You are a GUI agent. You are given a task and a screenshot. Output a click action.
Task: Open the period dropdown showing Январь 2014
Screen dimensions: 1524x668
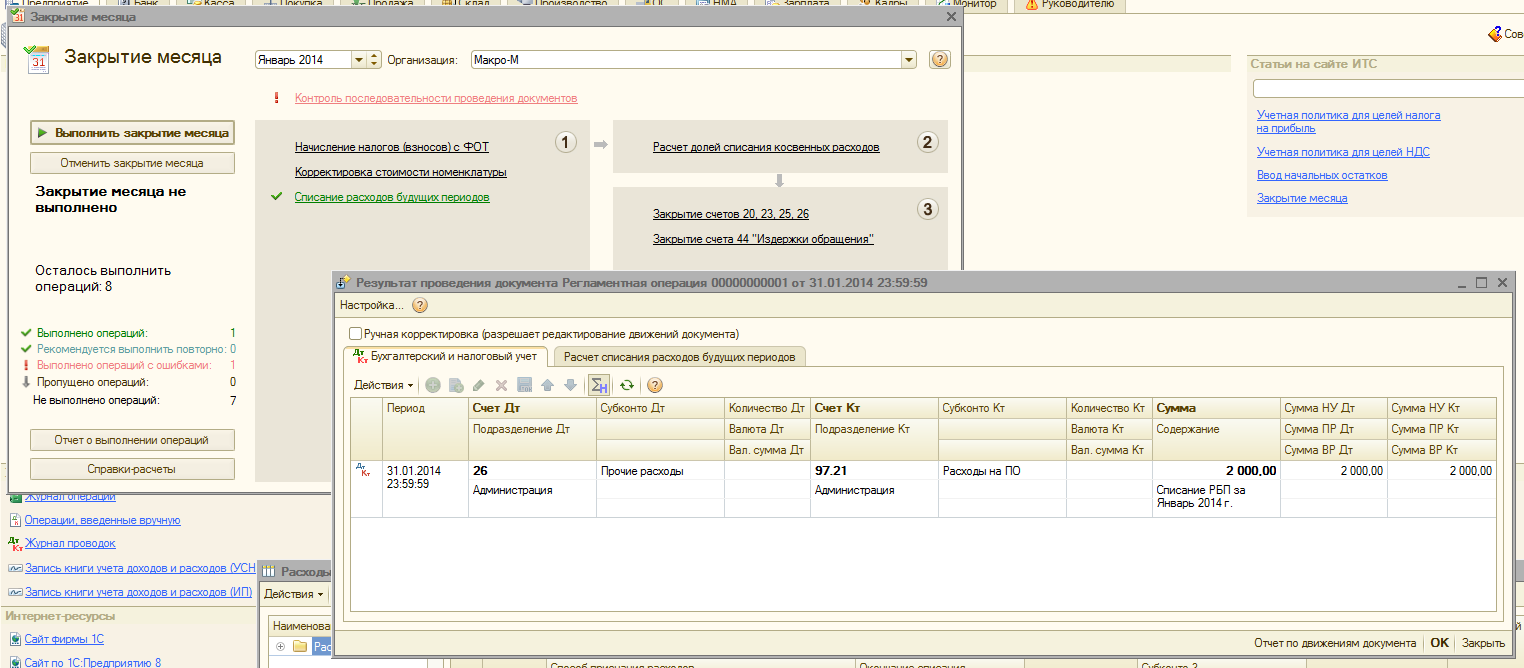pos(358,60)
